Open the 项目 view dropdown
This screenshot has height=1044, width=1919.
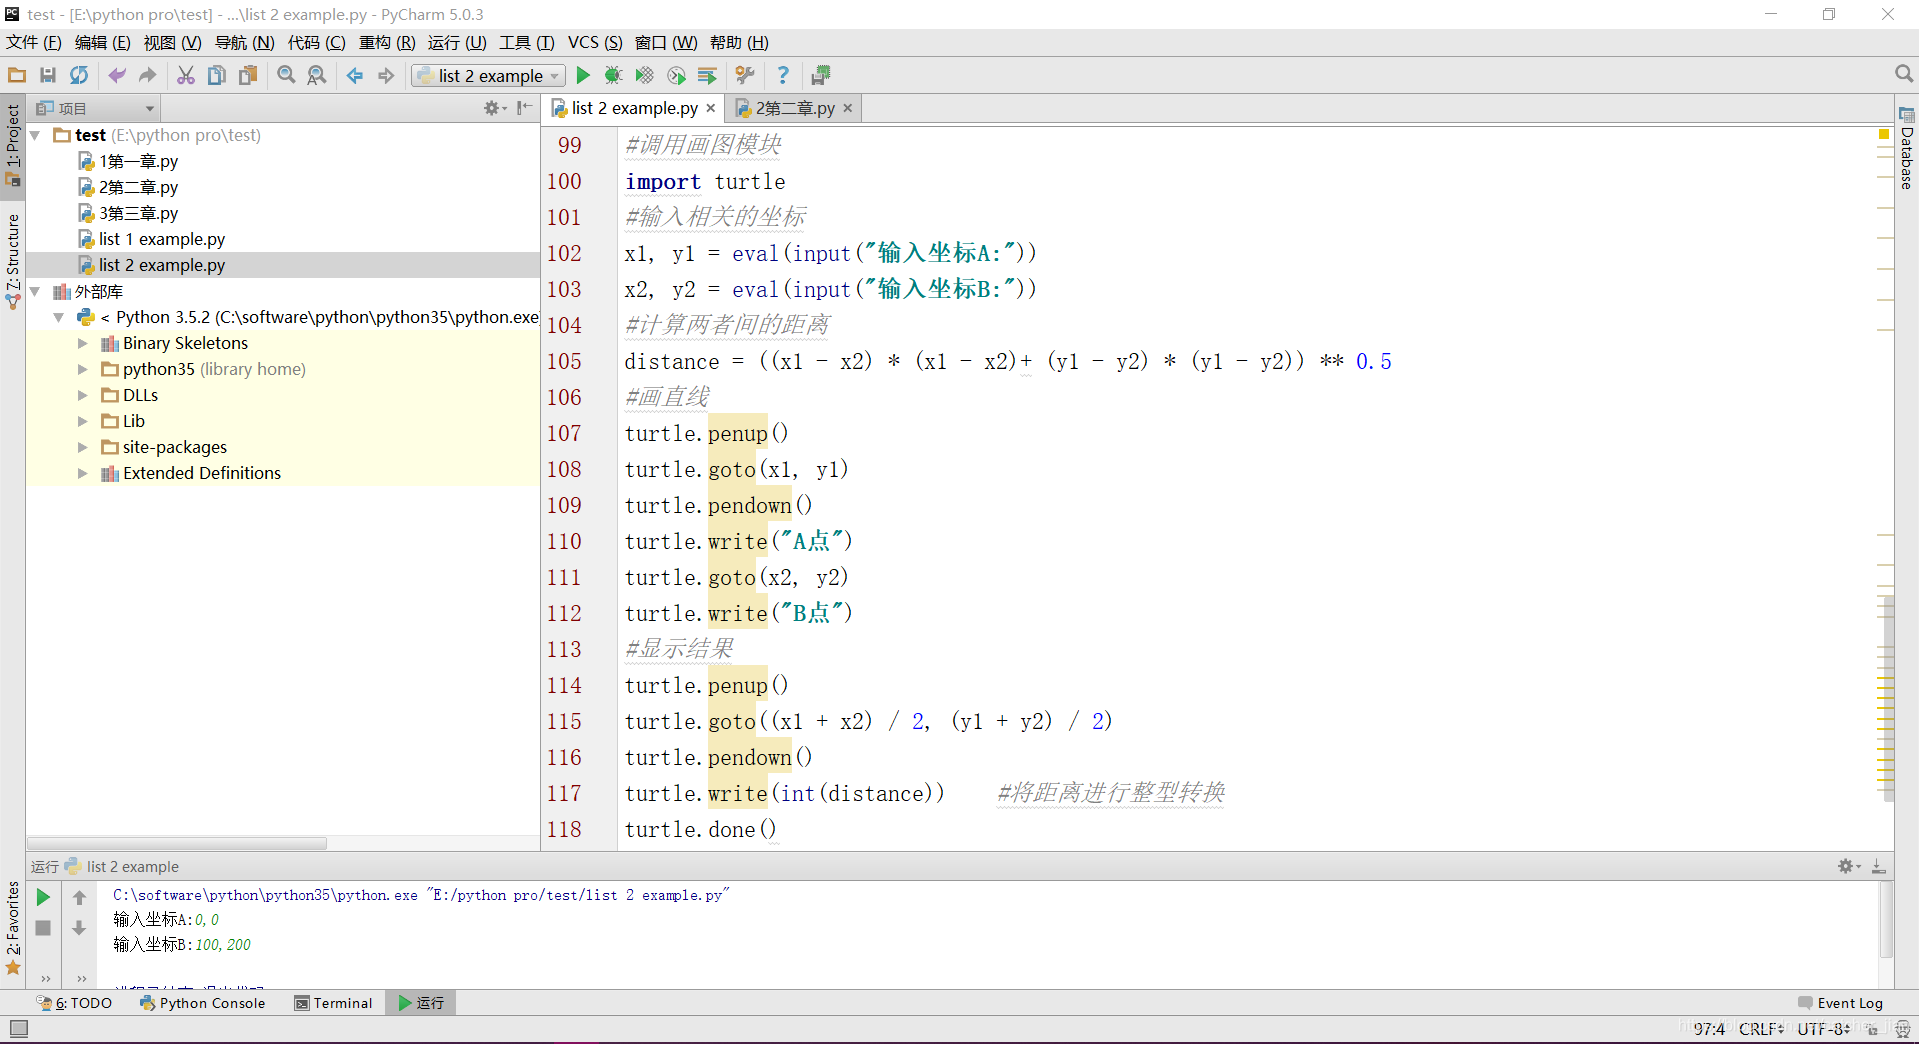(x=96, y=108)
